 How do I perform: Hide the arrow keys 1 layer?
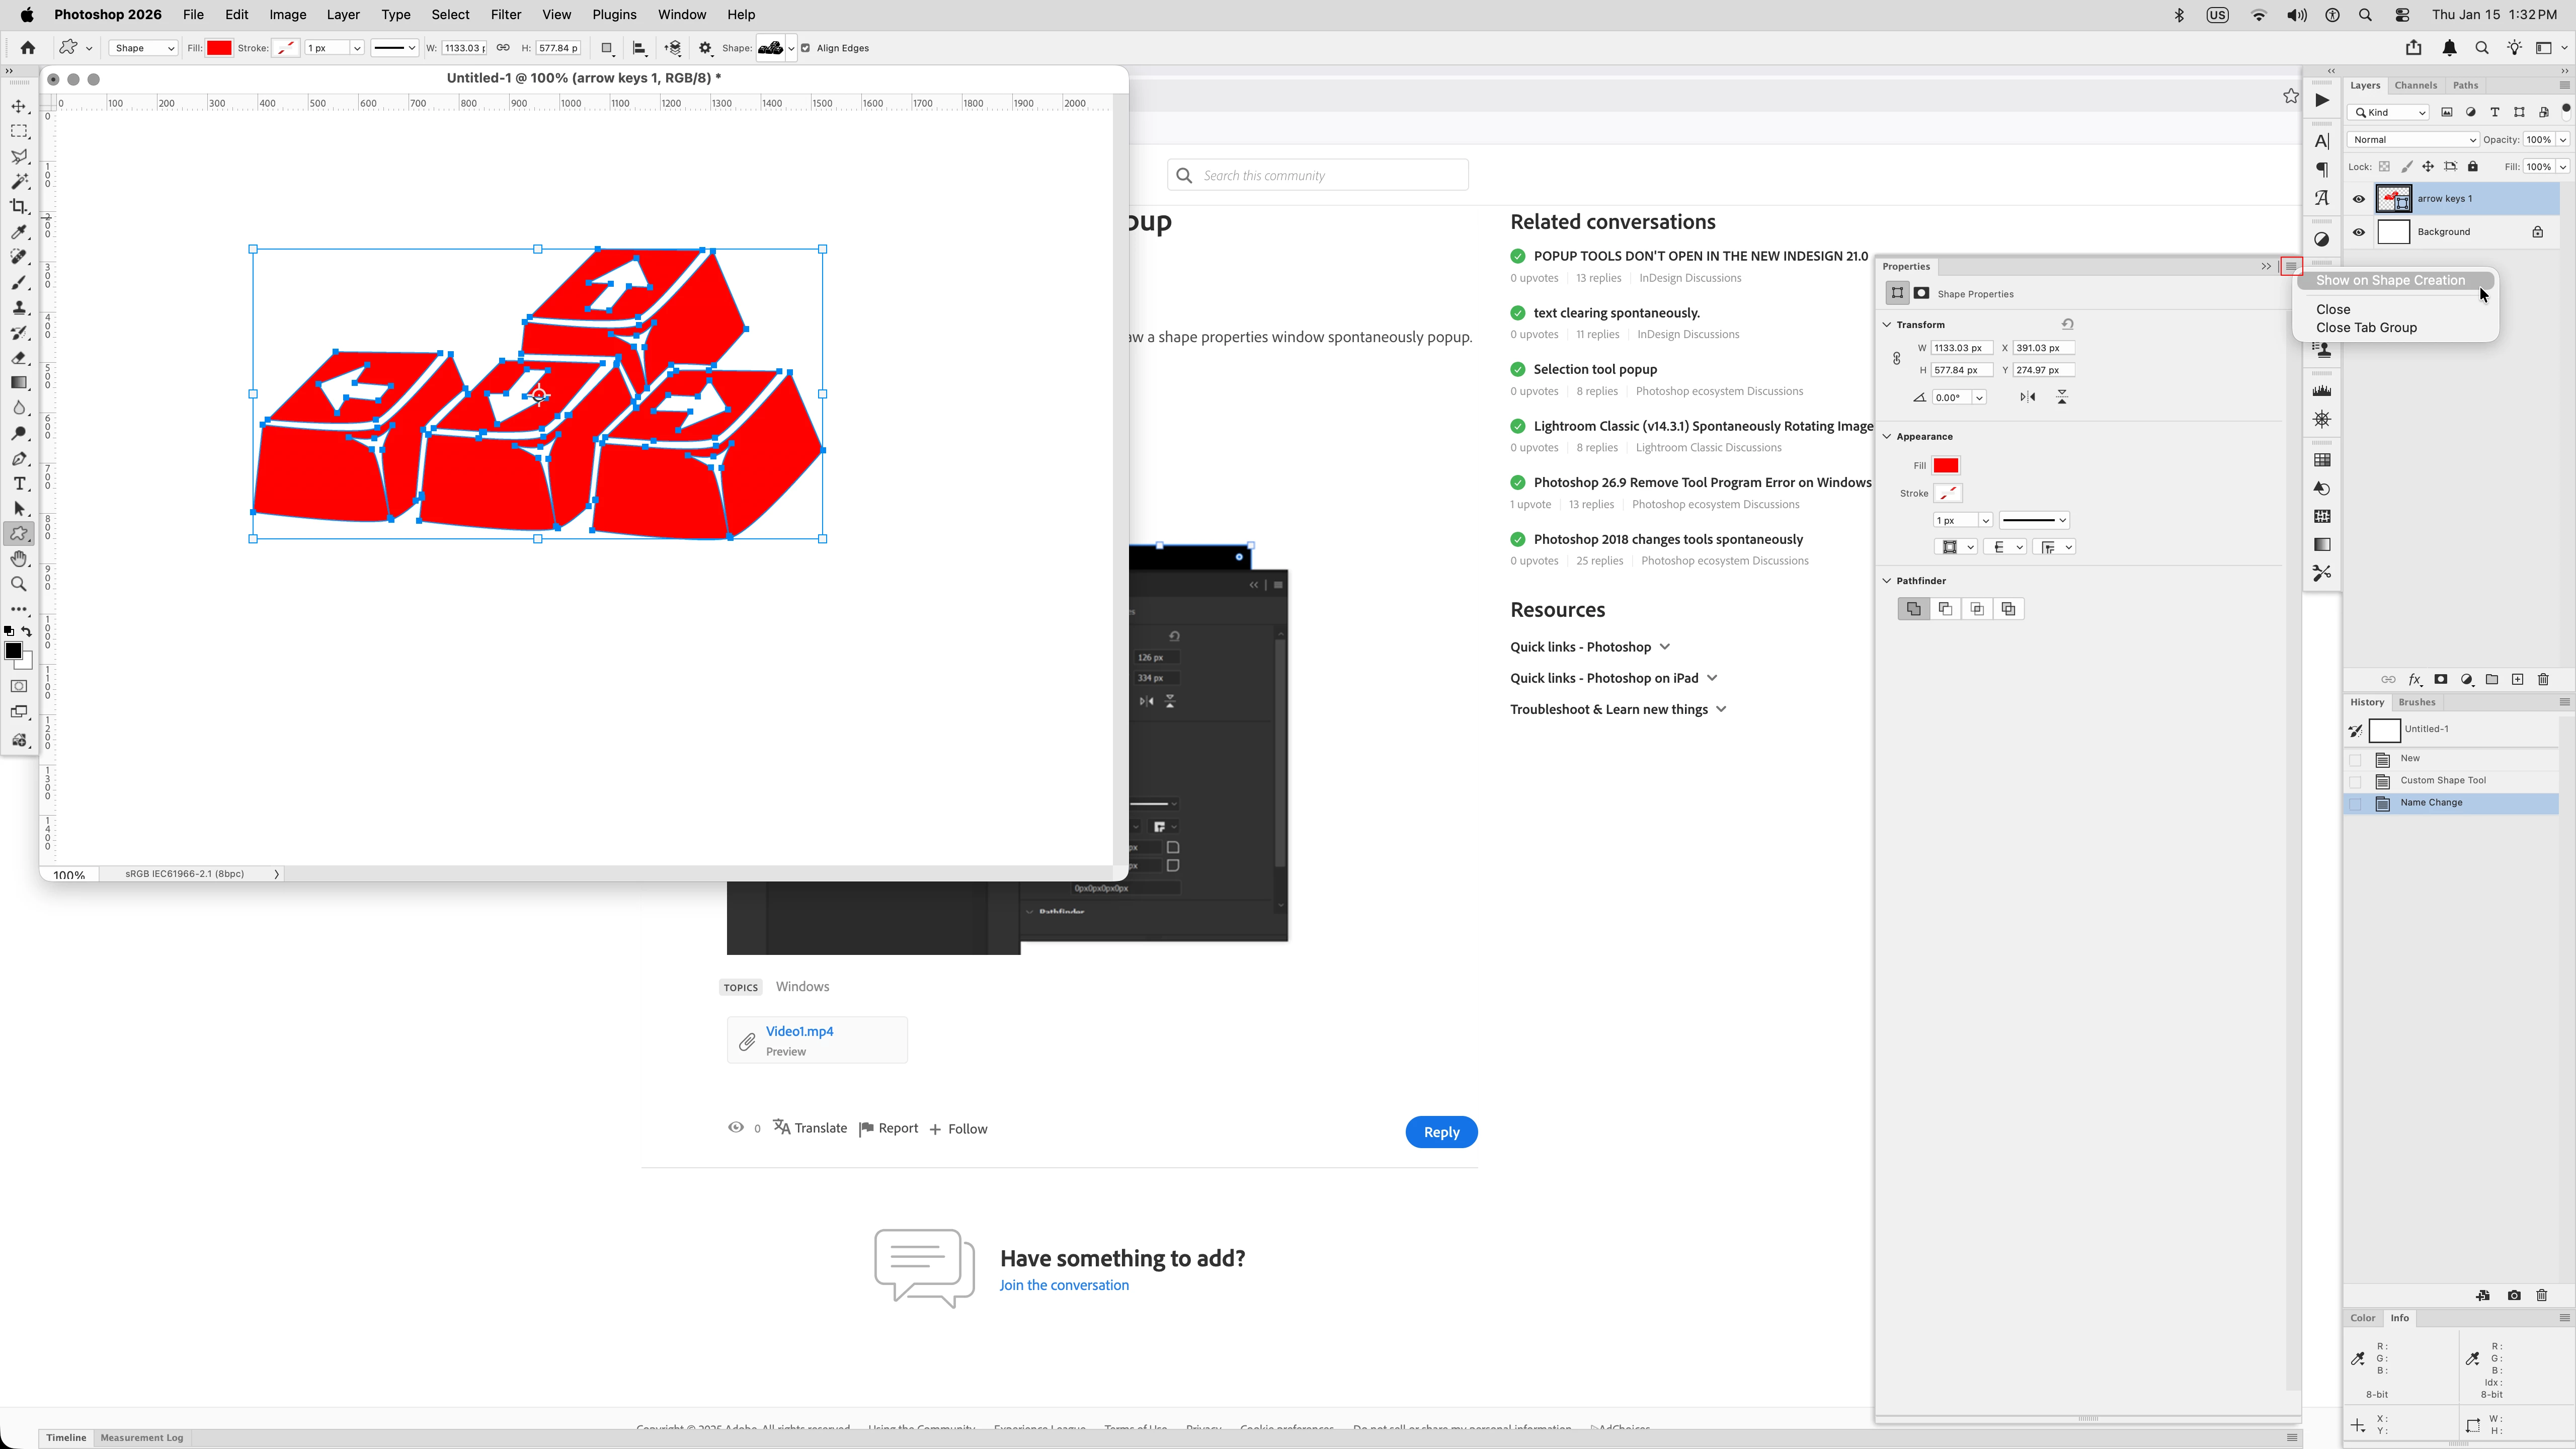[2359, 199]
